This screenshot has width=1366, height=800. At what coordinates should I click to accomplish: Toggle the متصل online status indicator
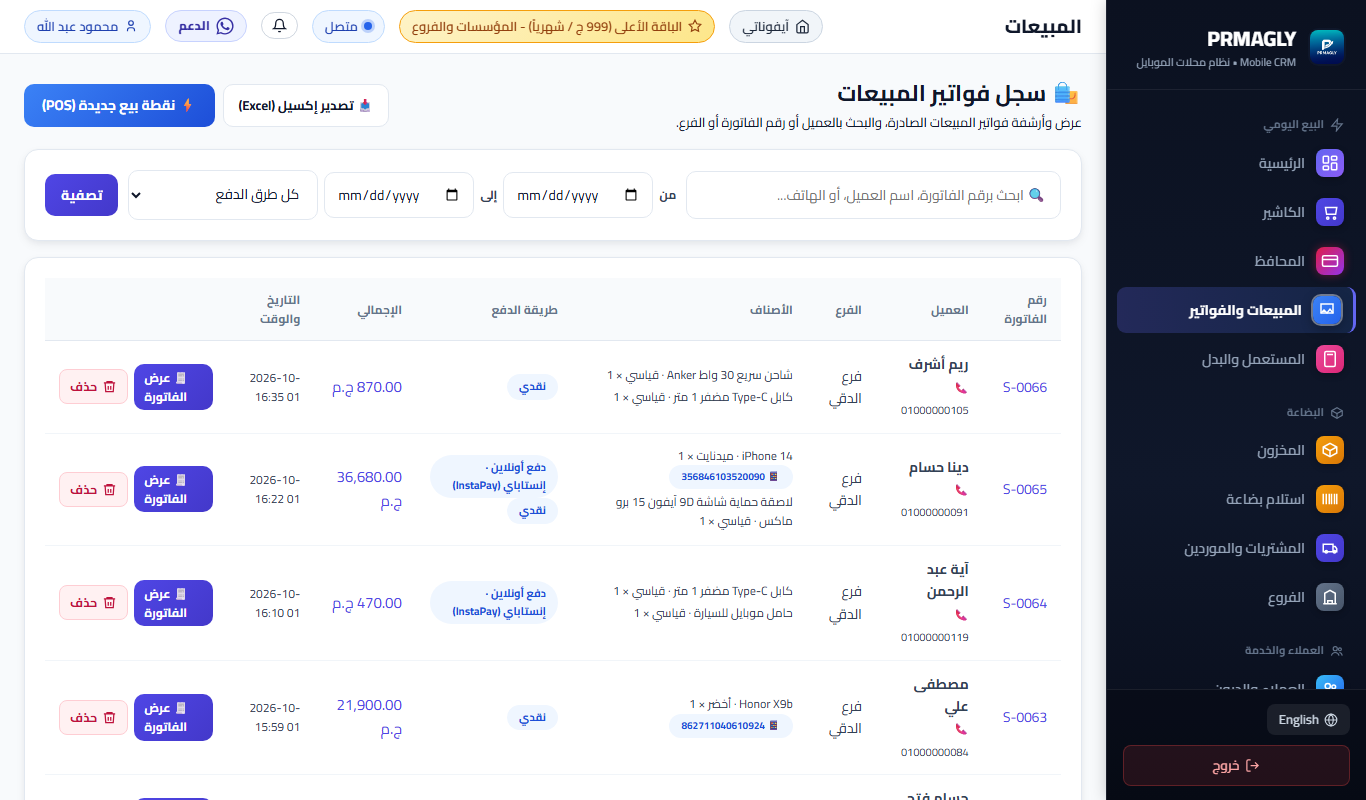348,26
